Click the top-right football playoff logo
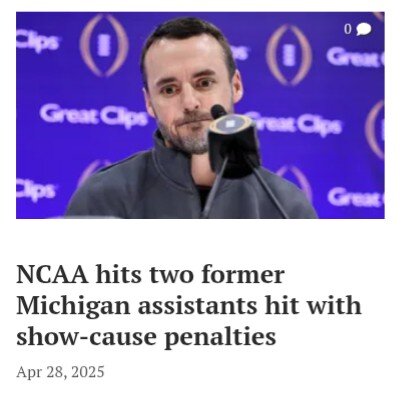 [x=289, y=54]
